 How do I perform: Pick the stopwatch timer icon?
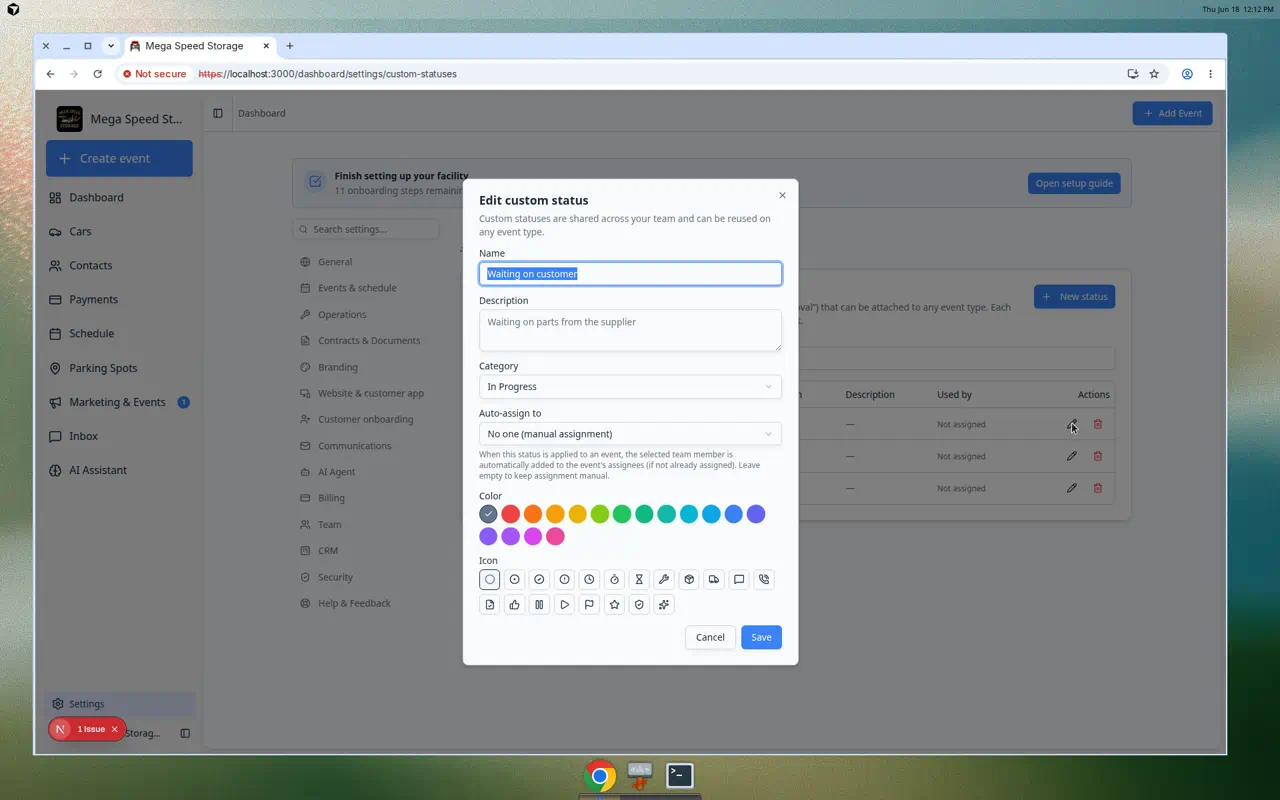click(x=614, y=579)
